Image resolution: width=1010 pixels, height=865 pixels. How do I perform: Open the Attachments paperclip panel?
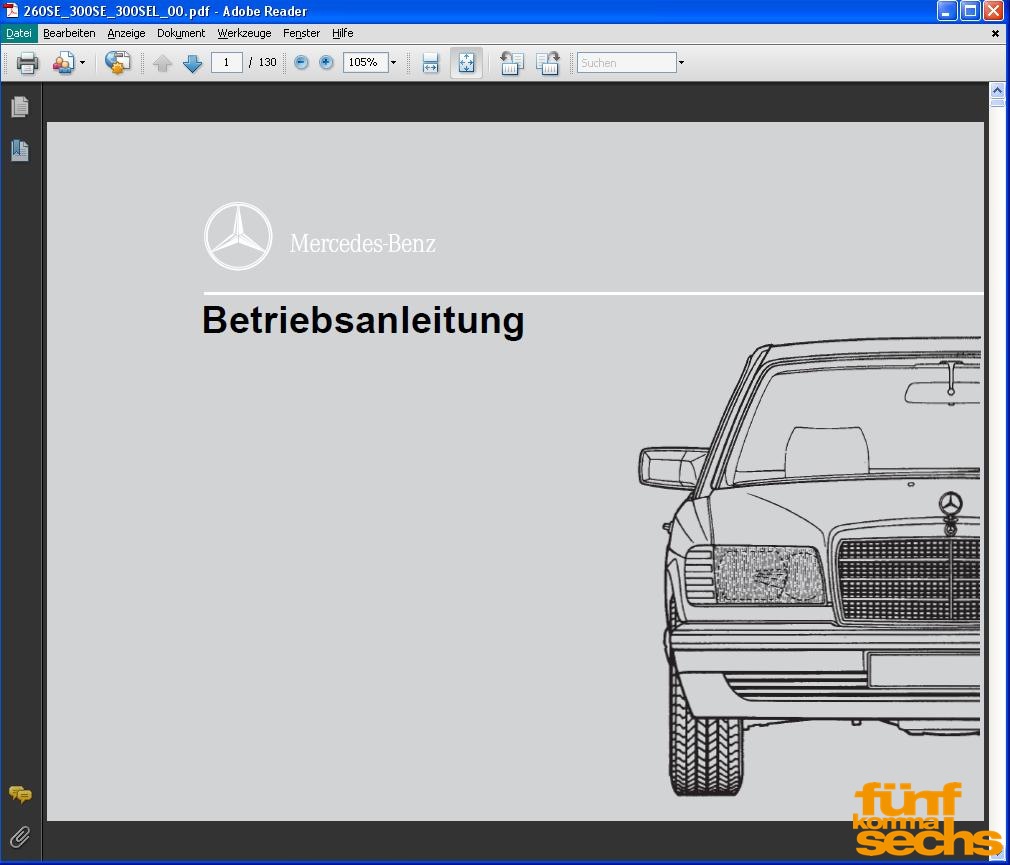point(20,837)
